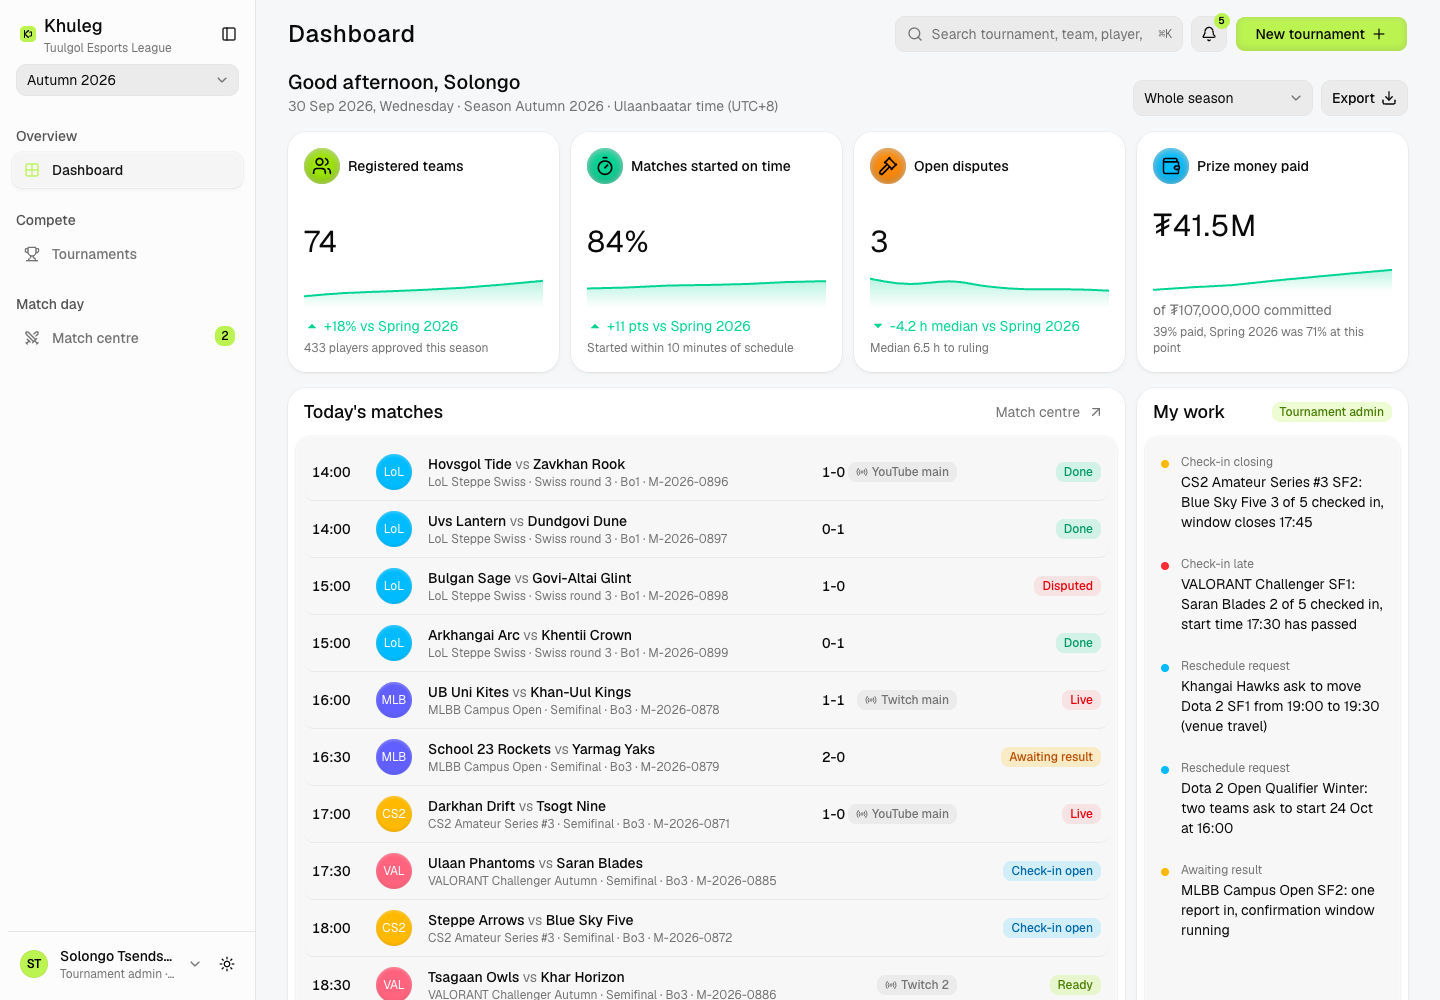The width and height of the screenshot is (1440, 1000).
Task: Open the MLBB Campus Open SF2 awaiting result item
Action: [x=1273, y=900]
